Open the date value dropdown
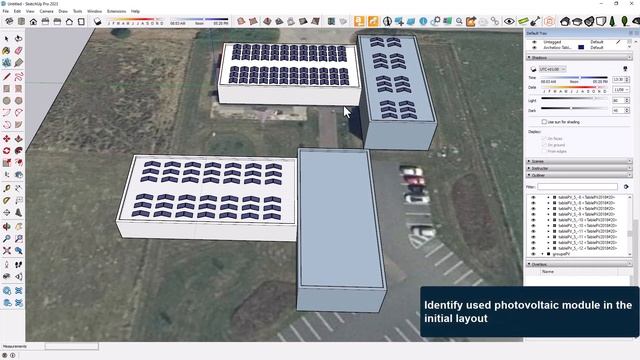The width and height of the screenshot is (640, 360). tap(621, 89)
